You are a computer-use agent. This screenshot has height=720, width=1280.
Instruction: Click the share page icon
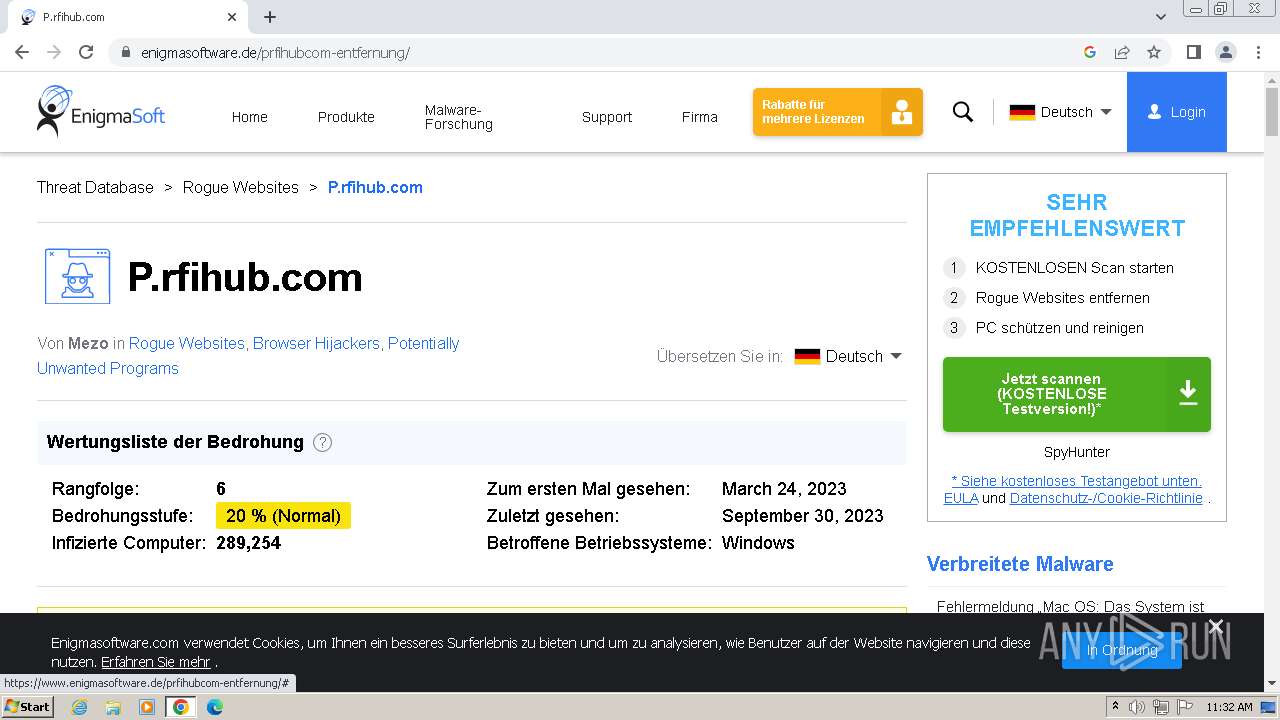[x=1122, y=52]
